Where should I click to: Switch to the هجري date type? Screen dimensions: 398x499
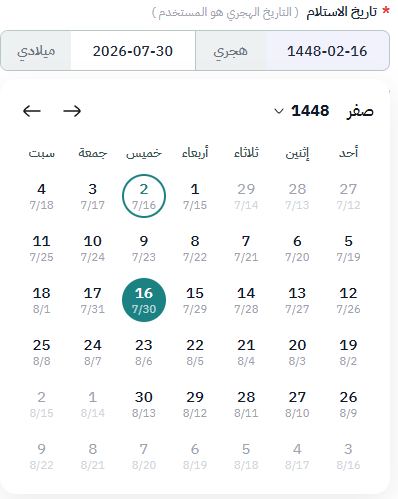point(231,51)
